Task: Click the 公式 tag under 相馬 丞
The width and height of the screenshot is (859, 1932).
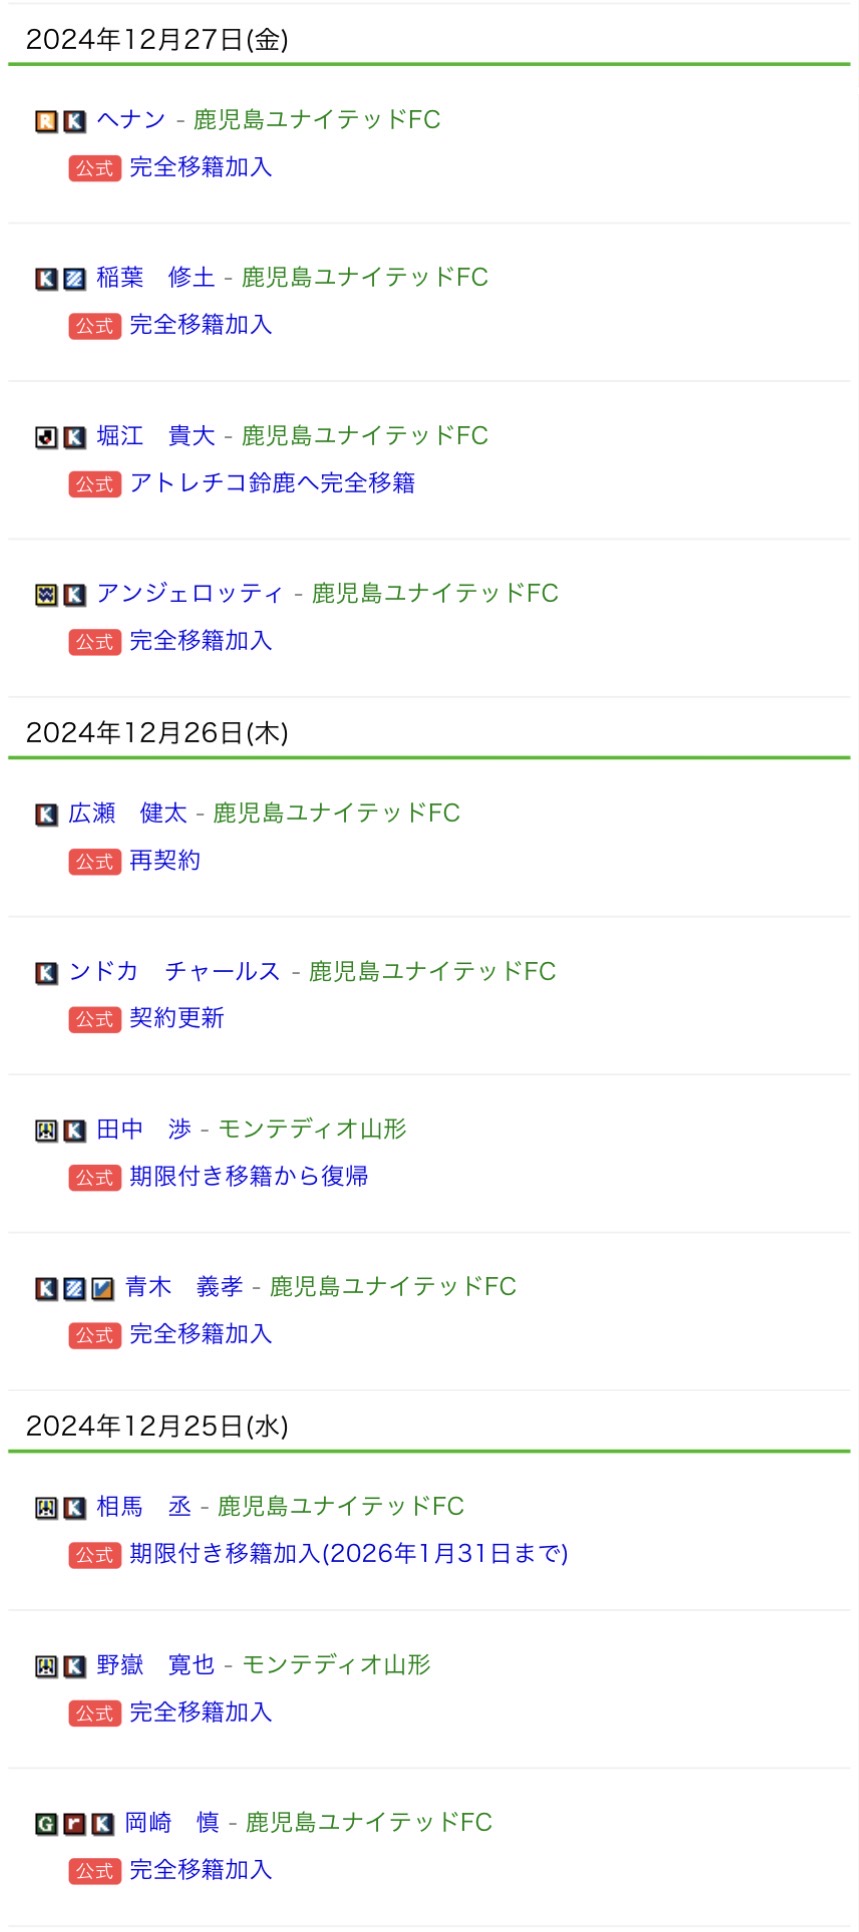Action: click(x=95, y=1555)
